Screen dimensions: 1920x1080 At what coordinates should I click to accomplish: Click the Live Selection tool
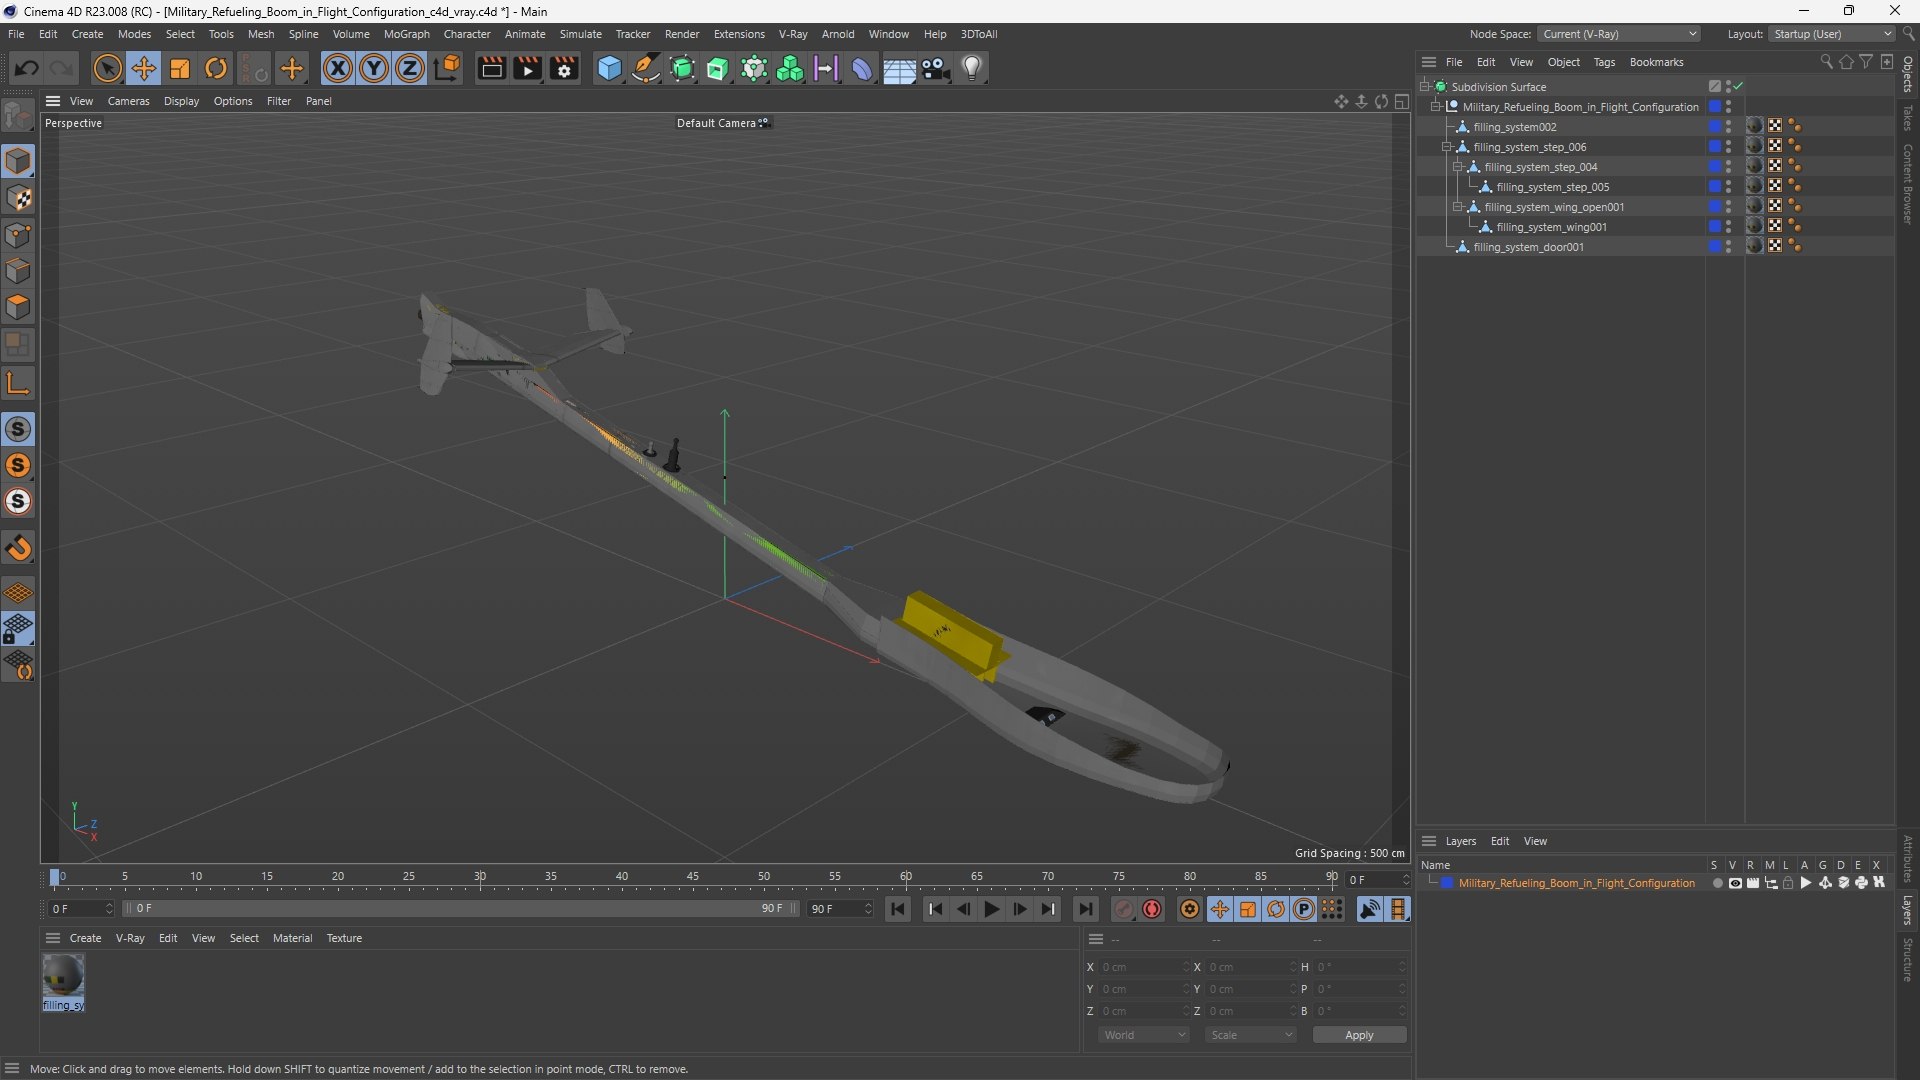107,68
